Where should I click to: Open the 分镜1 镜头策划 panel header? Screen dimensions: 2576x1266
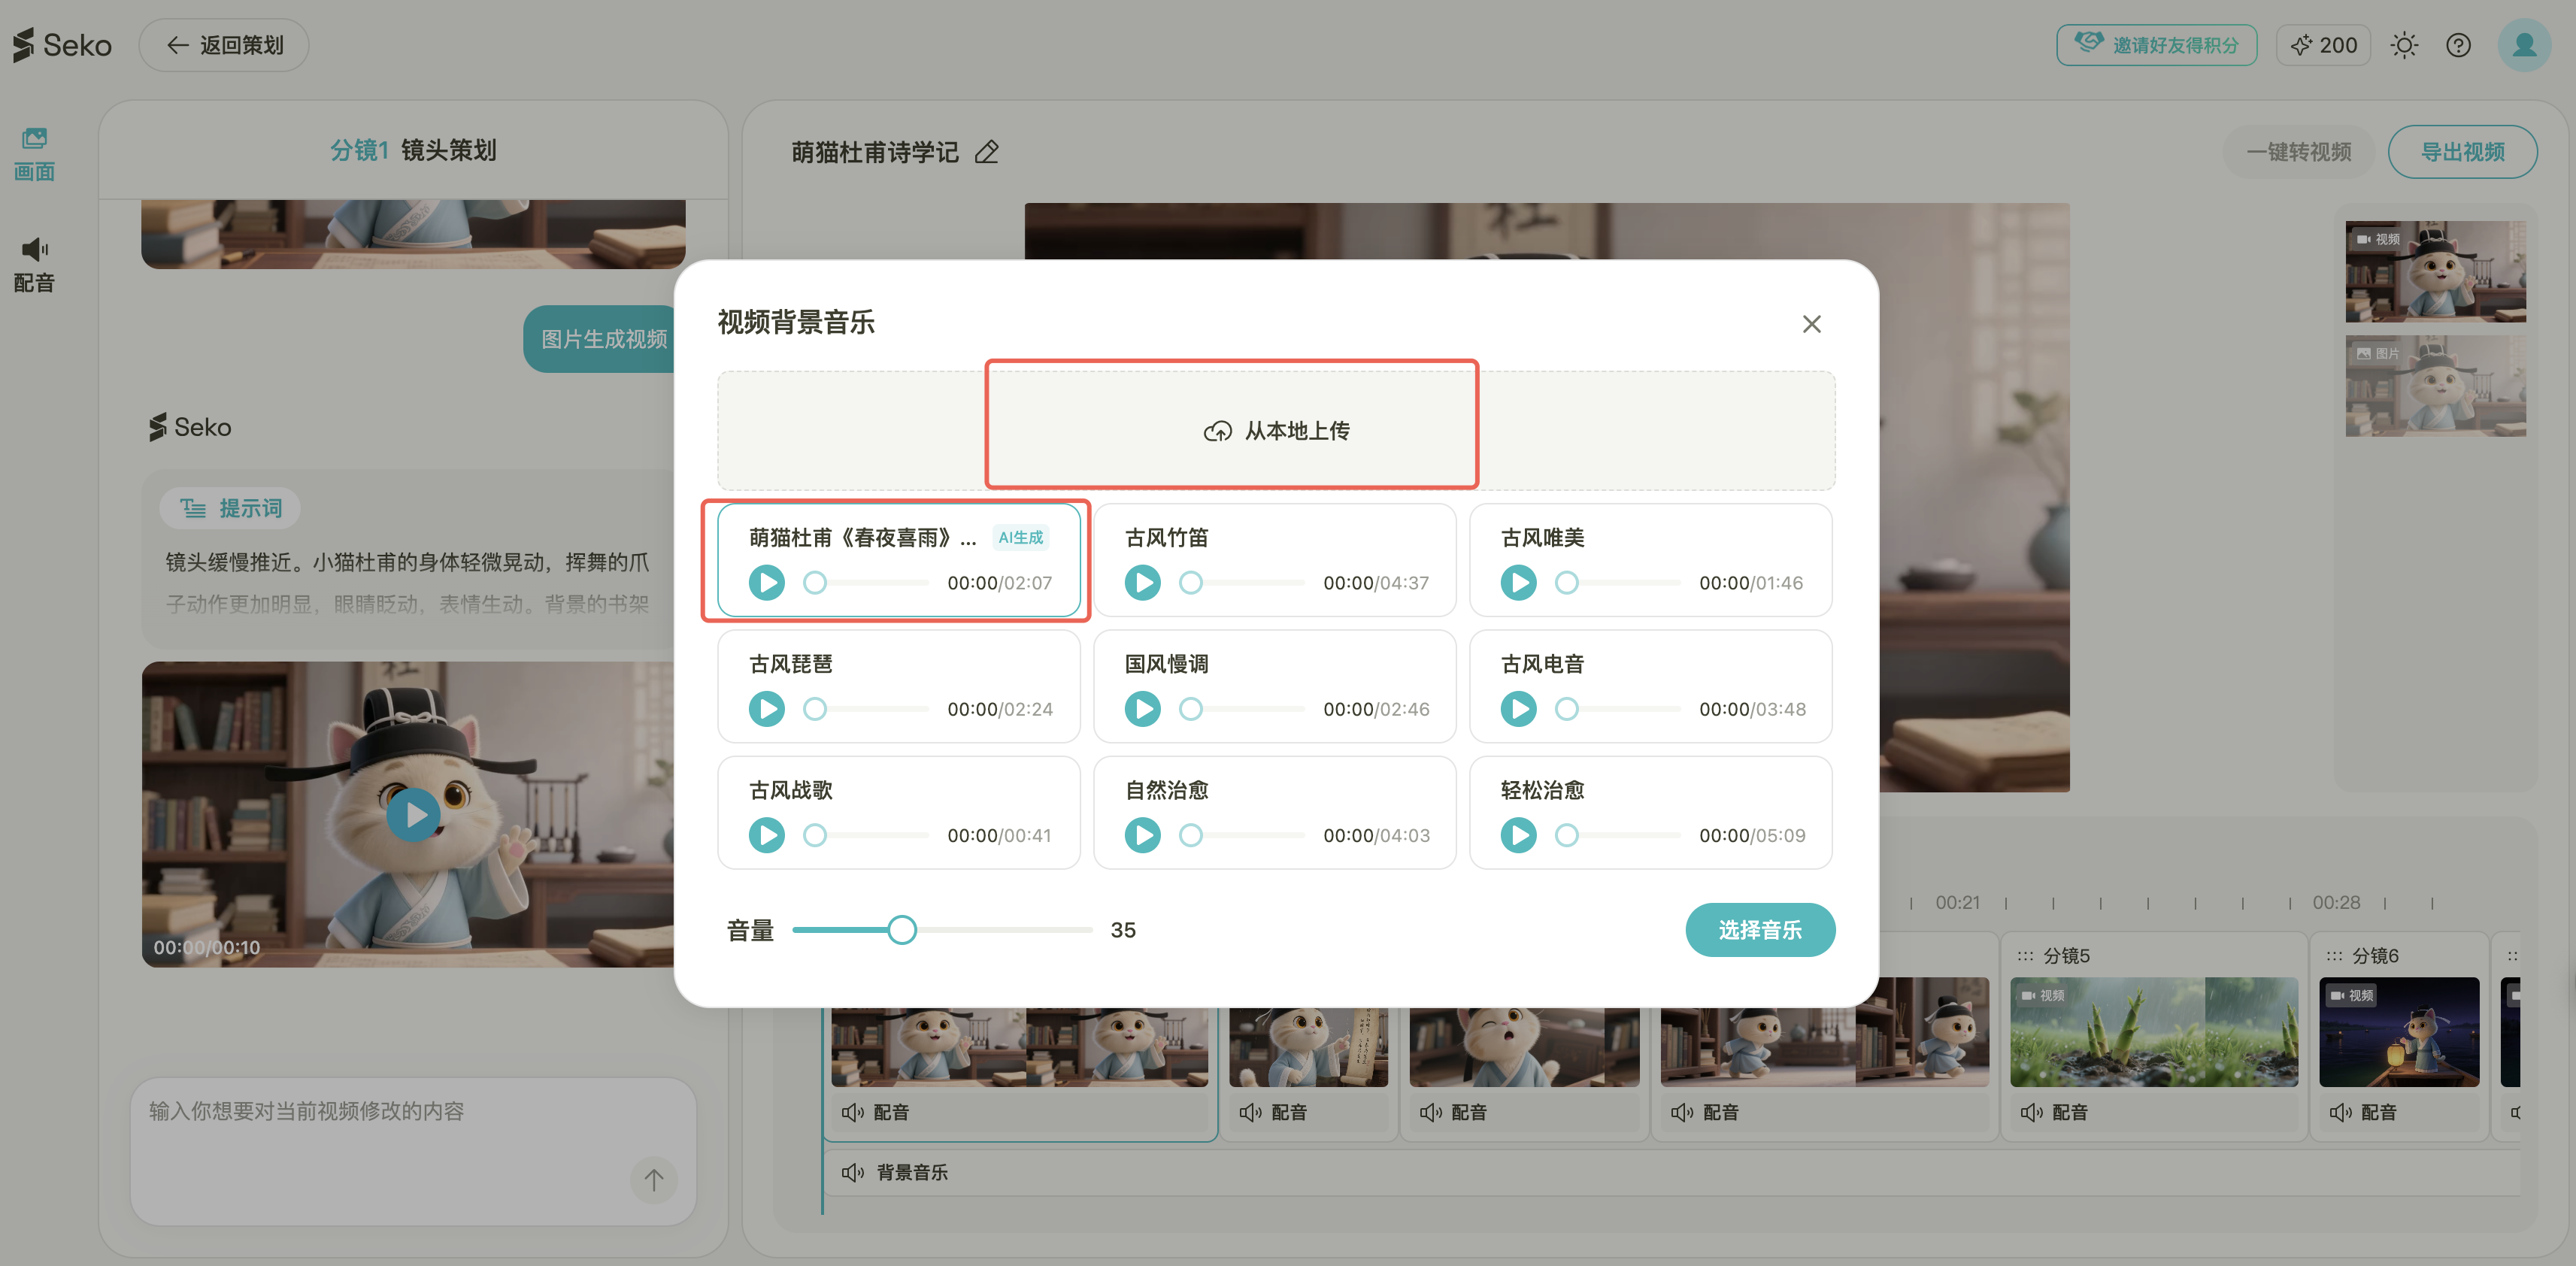click(x=413, y=150)
